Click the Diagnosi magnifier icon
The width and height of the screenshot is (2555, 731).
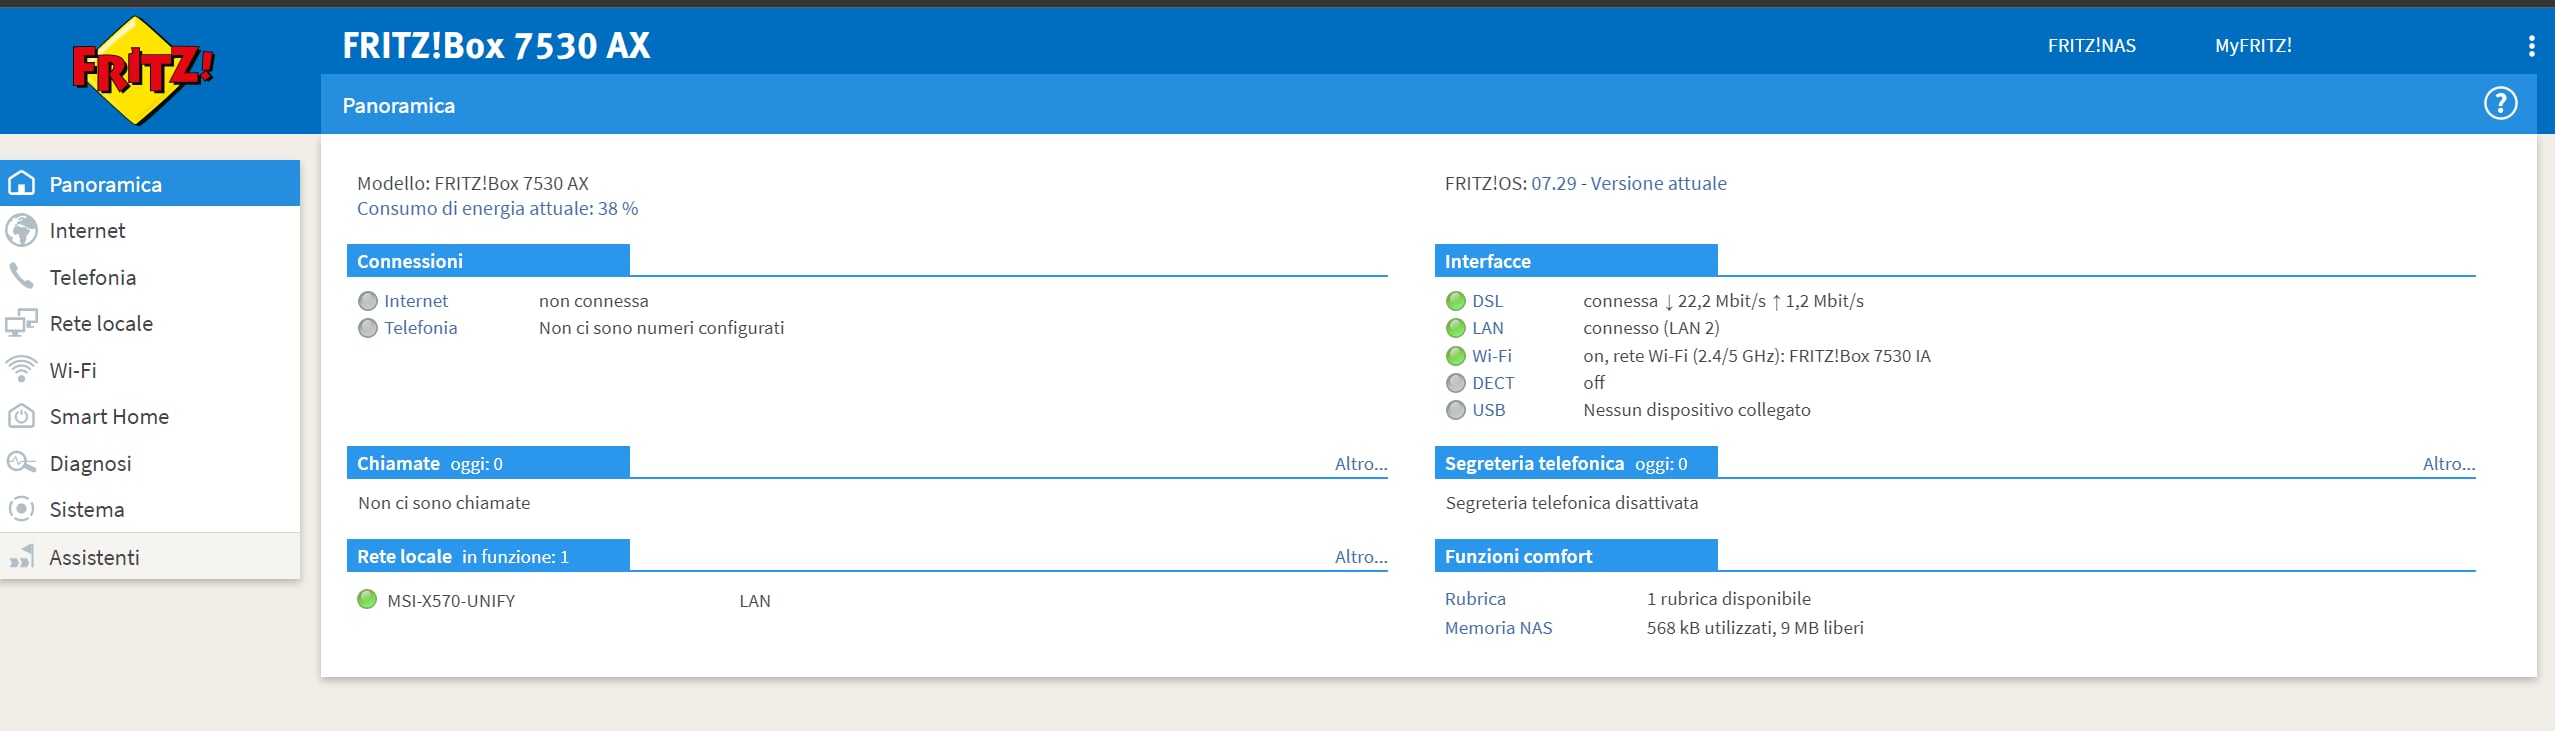(21, 462)
